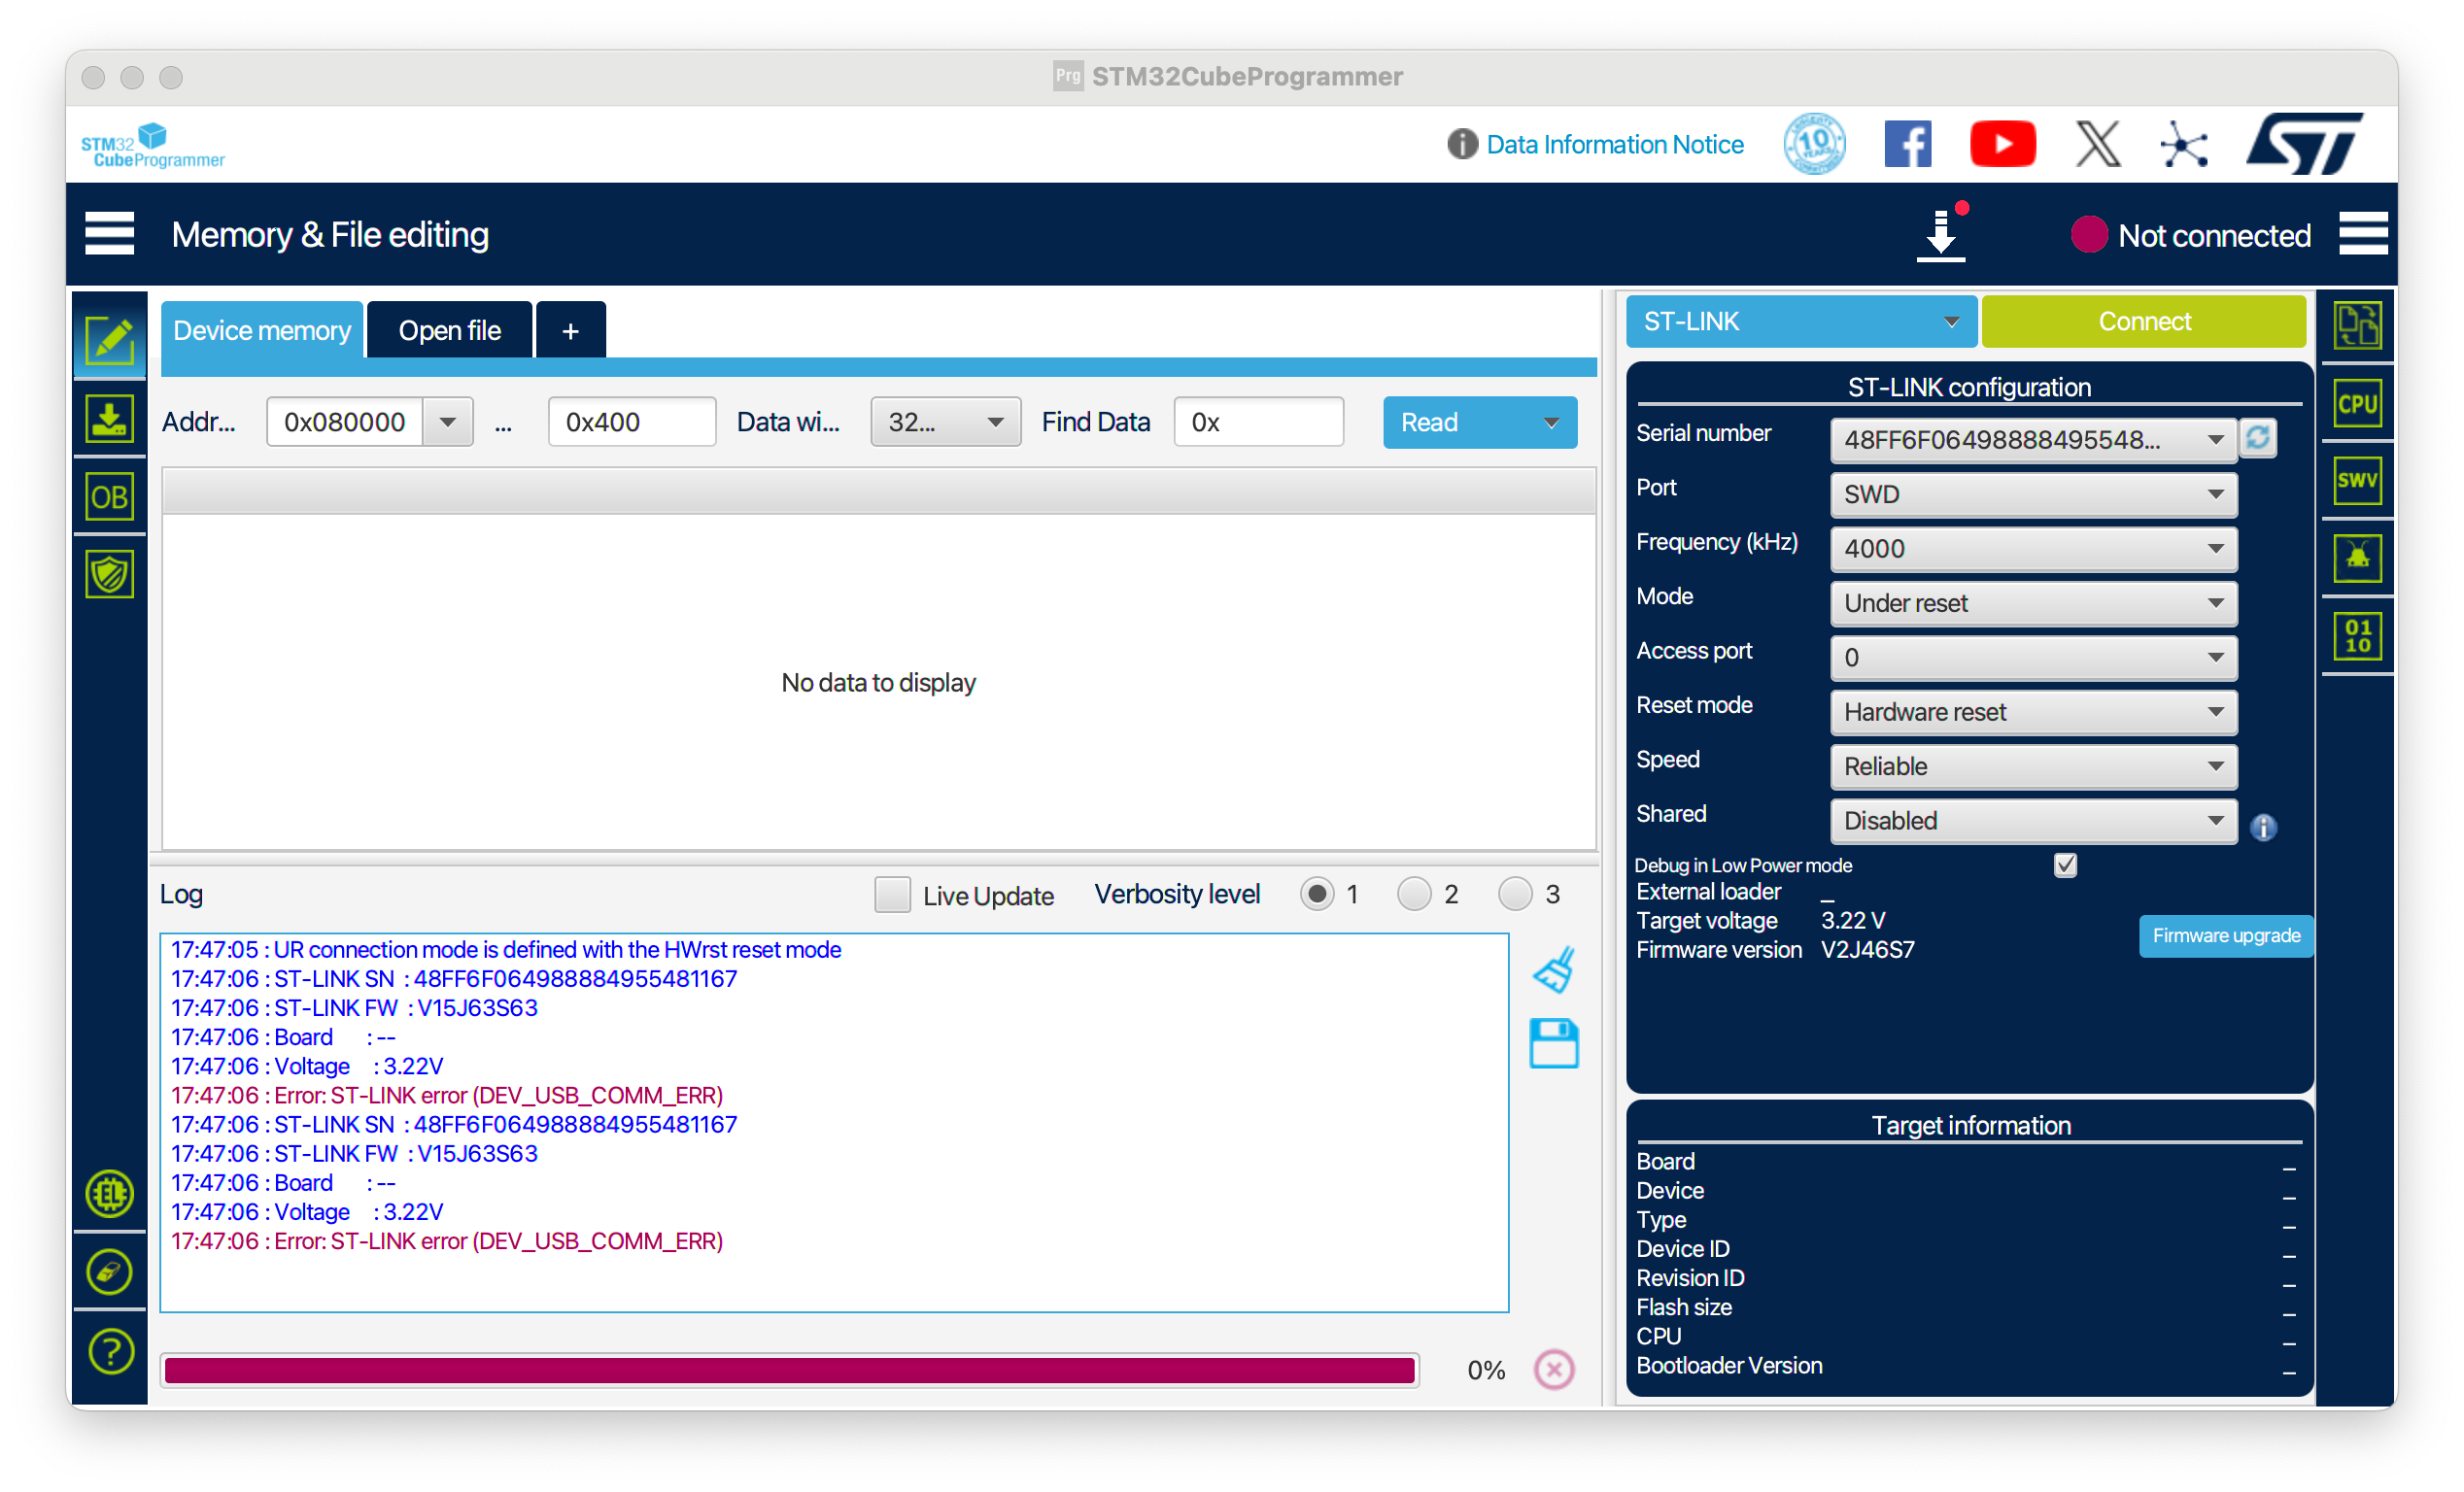Refresh the ST-LINK serial number list
This screenshot has width=2464, height=1492.
[2257, 438]
